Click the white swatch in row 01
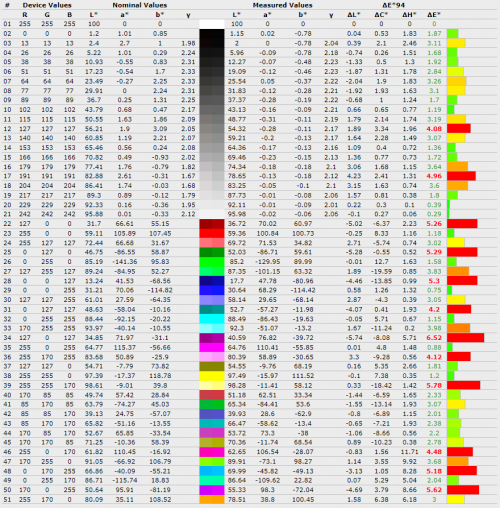 pyautogui.click(x=212, y=24)
